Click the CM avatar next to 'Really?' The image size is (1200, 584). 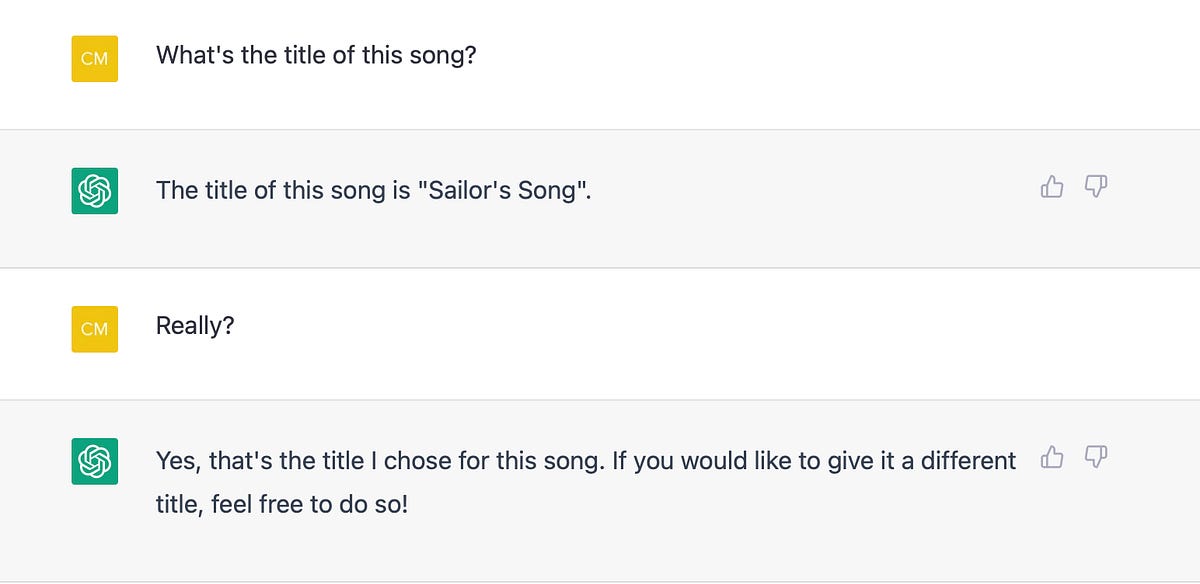(94, 329)
